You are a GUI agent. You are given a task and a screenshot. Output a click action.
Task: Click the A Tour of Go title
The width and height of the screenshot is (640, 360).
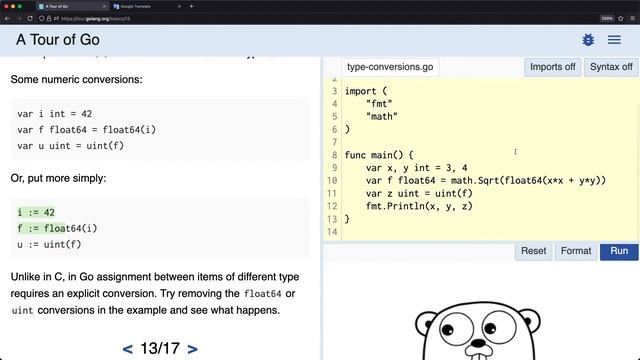coord(58,40)
